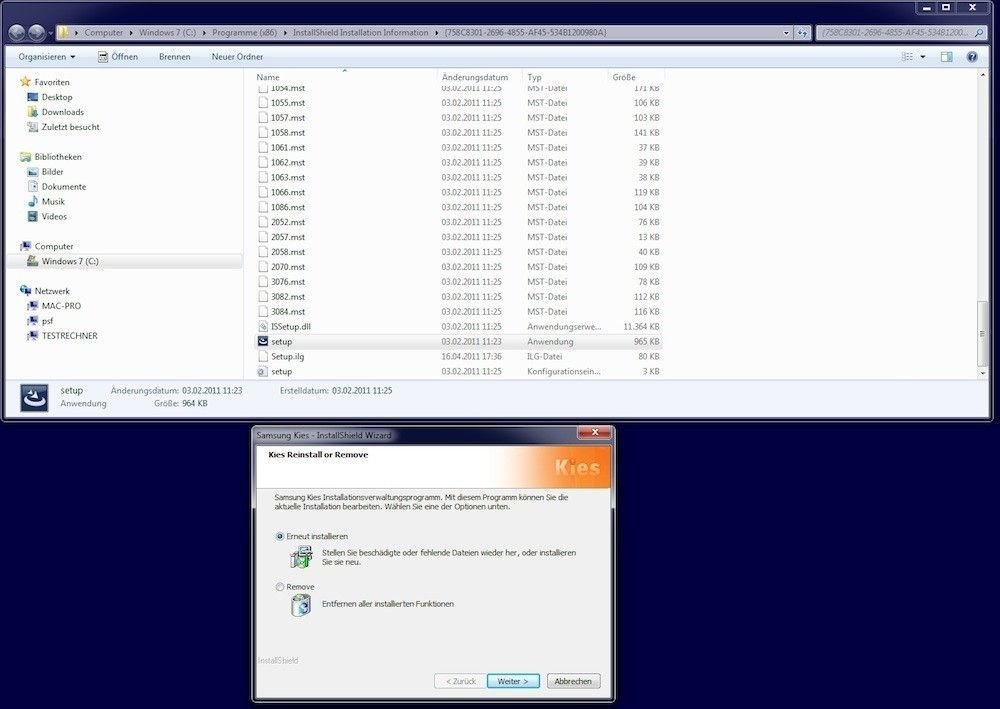Open the view options dropdown arrow
The width and height of the screenshot is (1000, 709).
[x=922, y=57]
